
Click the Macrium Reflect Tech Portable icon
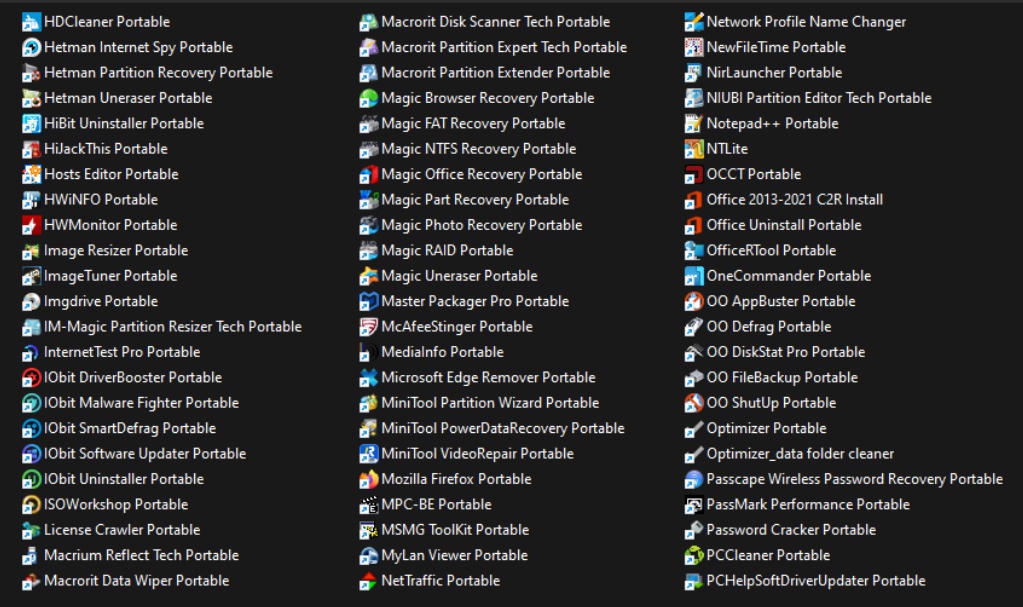31,556
